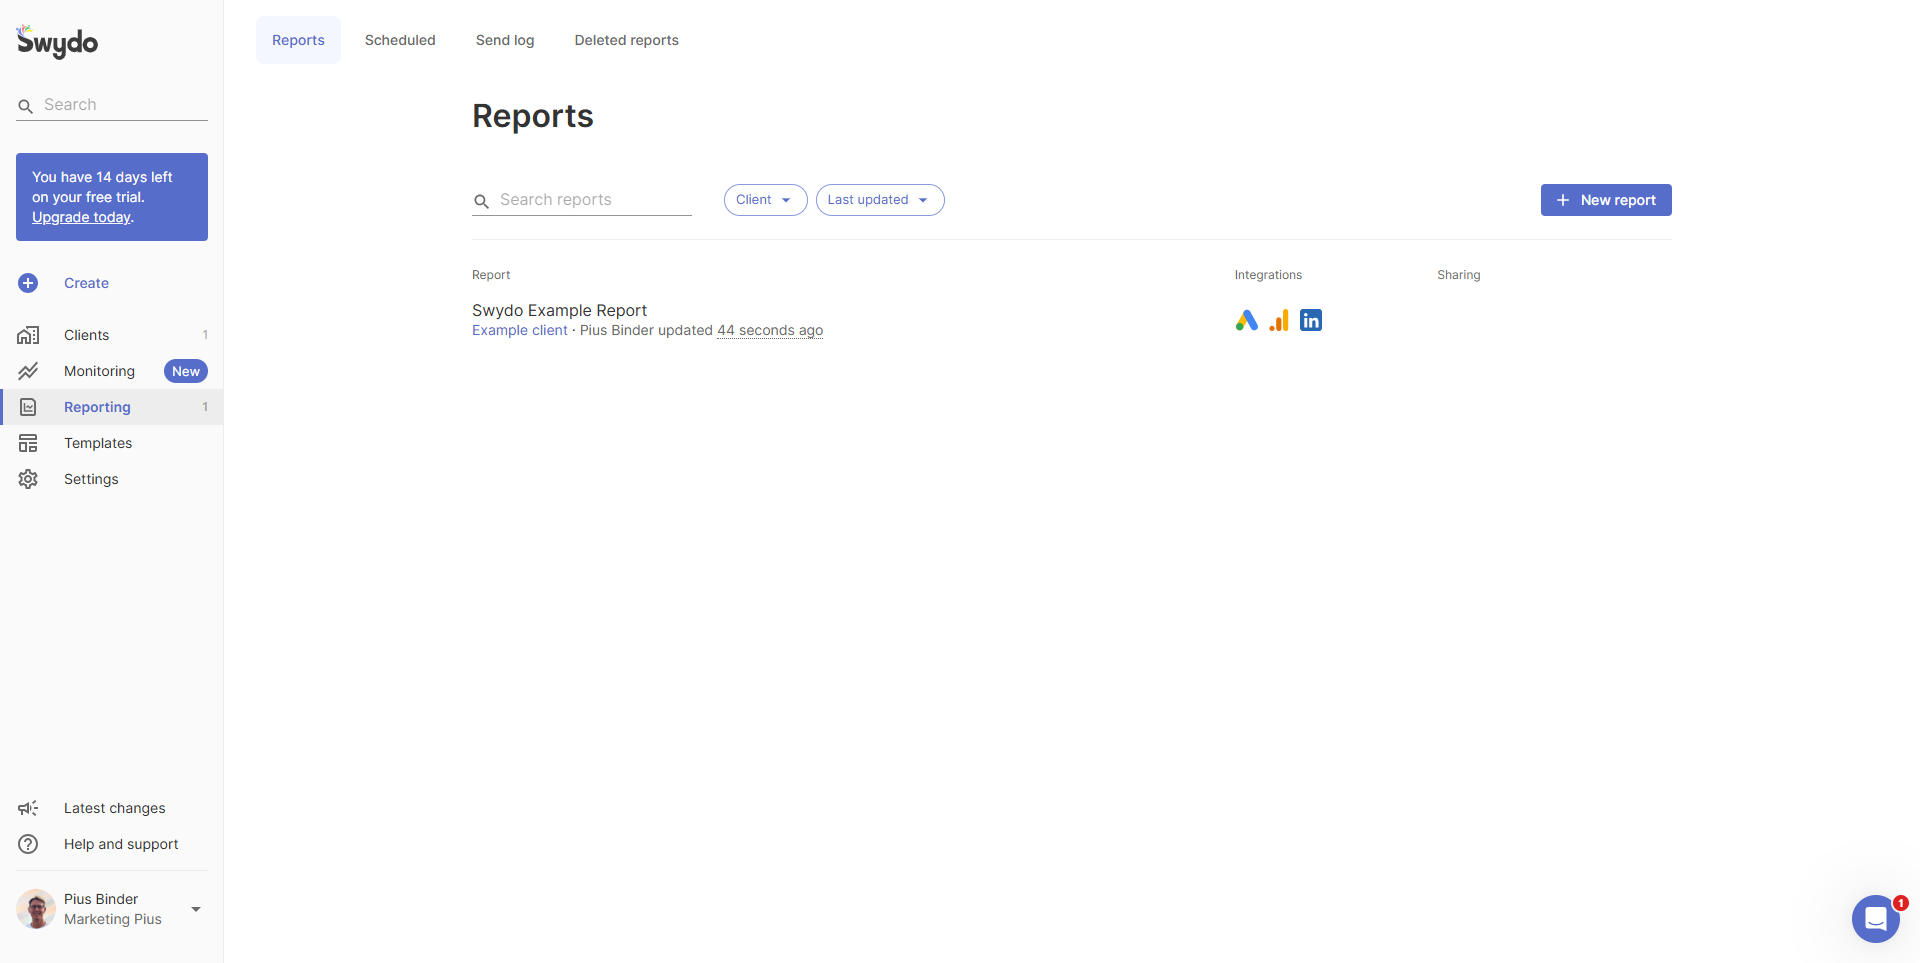1920x963 pixels.
Task: Click the '44 seconds ago' timestamp
Action: click(x=770, y=330)
